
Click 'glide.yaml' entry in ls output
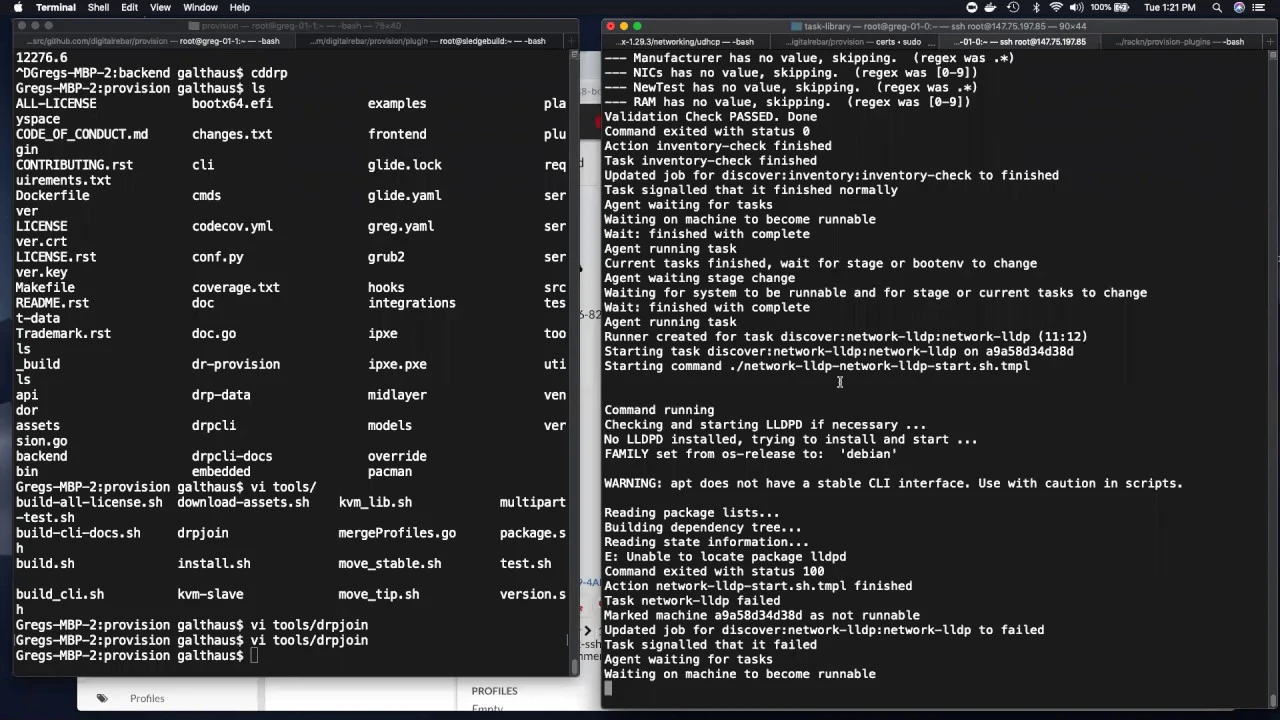click(404, 195)
